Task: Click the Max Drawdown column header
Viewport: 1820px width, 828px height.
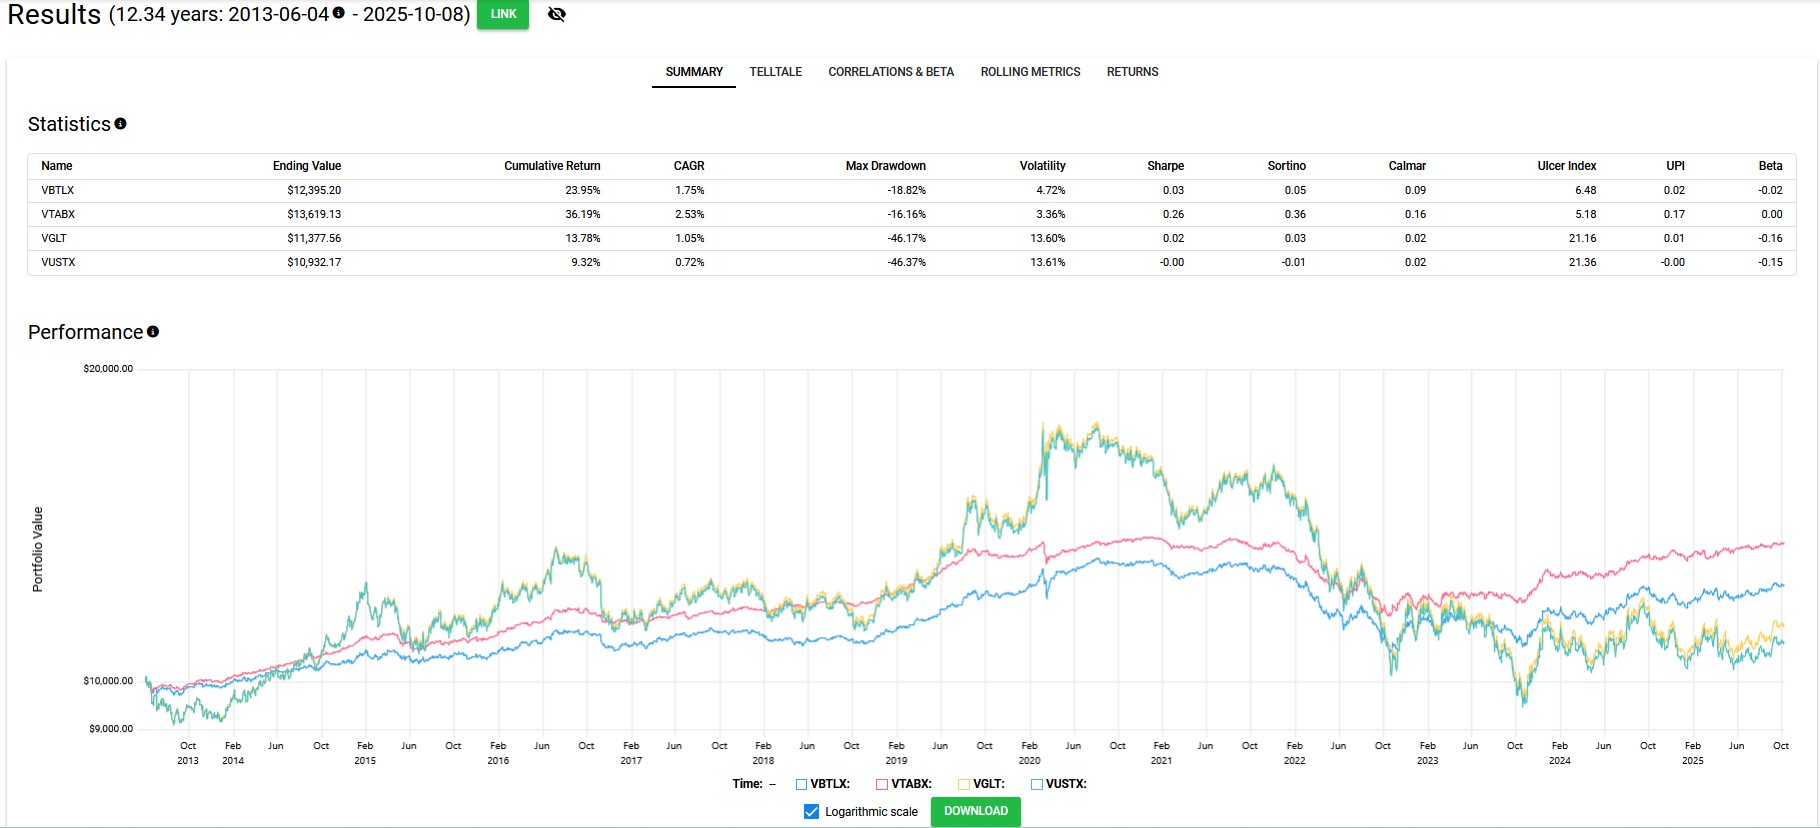Action: pos(885,166)
